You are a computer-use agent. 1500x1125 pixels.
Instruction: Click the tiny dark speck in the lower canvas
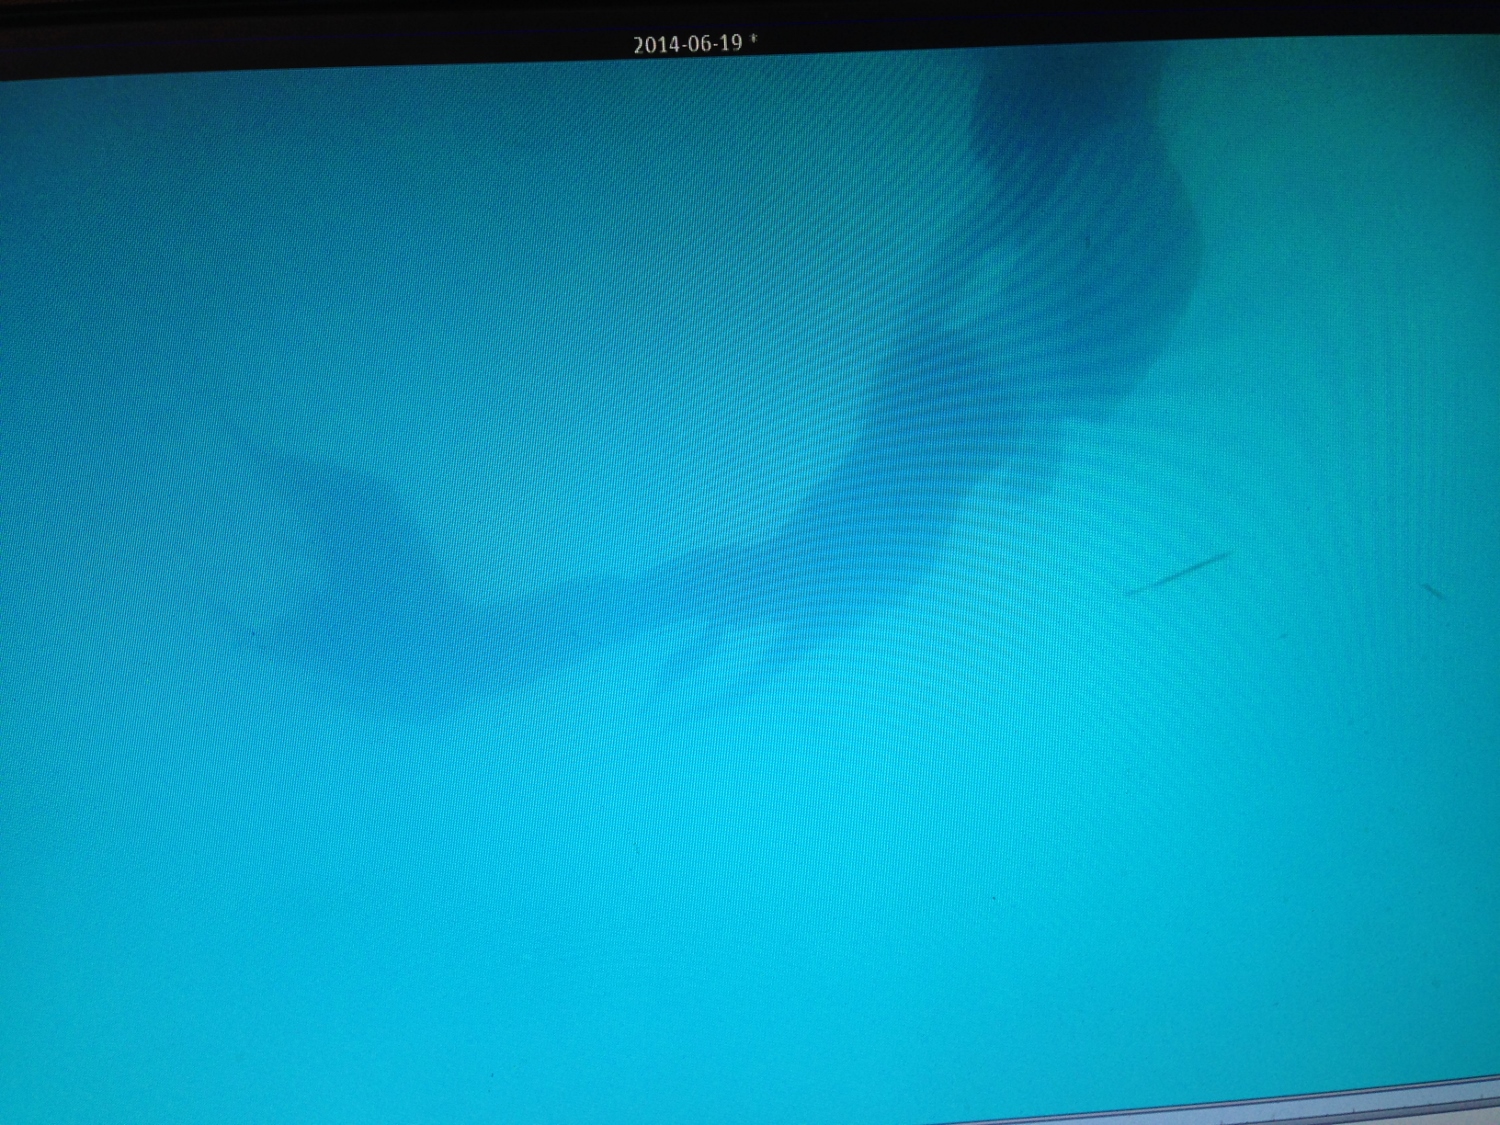[x=636, y=850]
